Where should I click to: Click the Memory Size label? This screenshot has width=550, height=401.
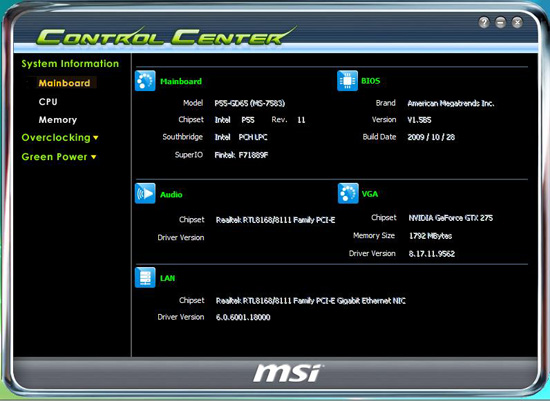(374, 235)
